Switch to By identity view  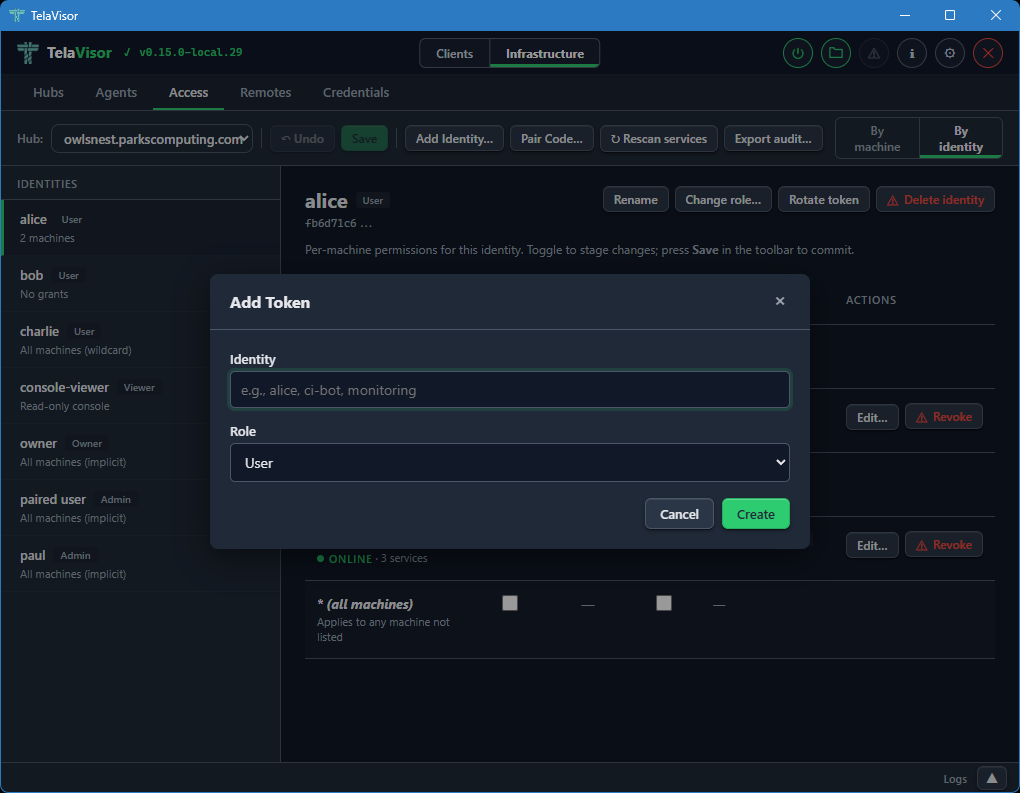(960, 139)
